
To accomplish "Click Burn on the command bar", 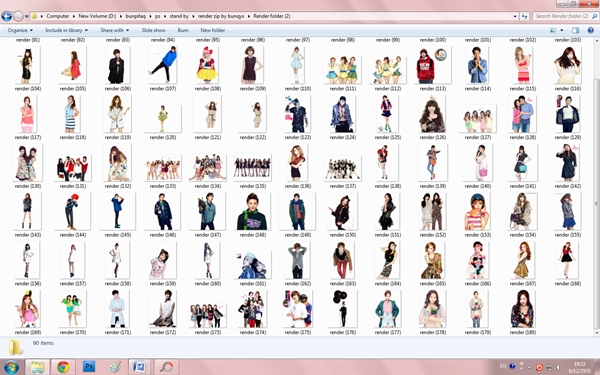I will 183,30.
